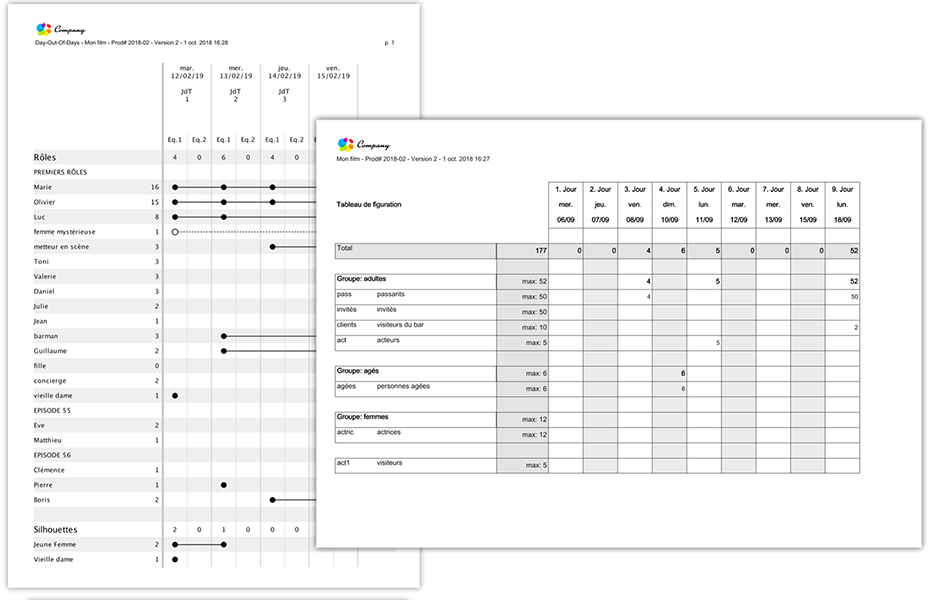The width and height of the screenshot is (934, 600).
Task: Click the Company logo on the figuration table page
Action: (x=363, y=145)
